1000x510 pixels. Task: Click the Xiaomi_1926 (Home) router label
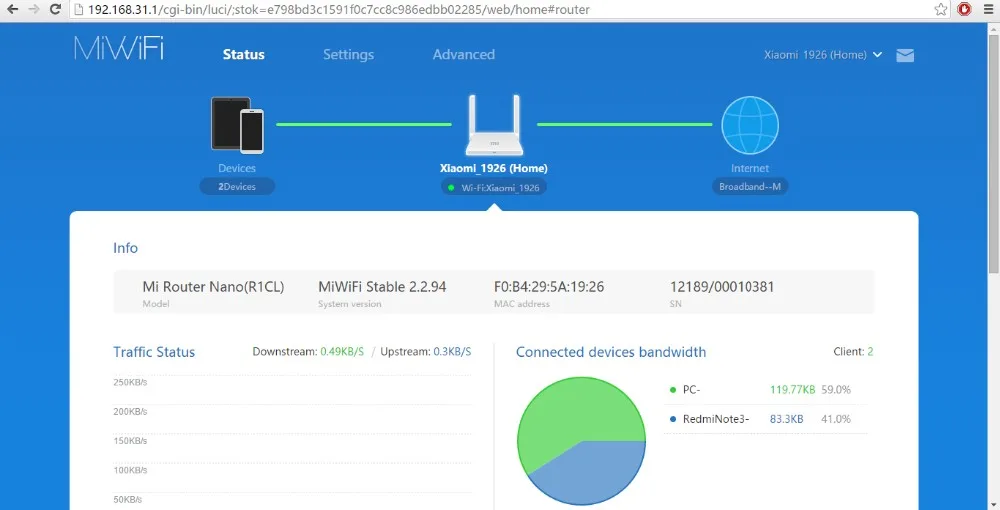coord(494,168)
